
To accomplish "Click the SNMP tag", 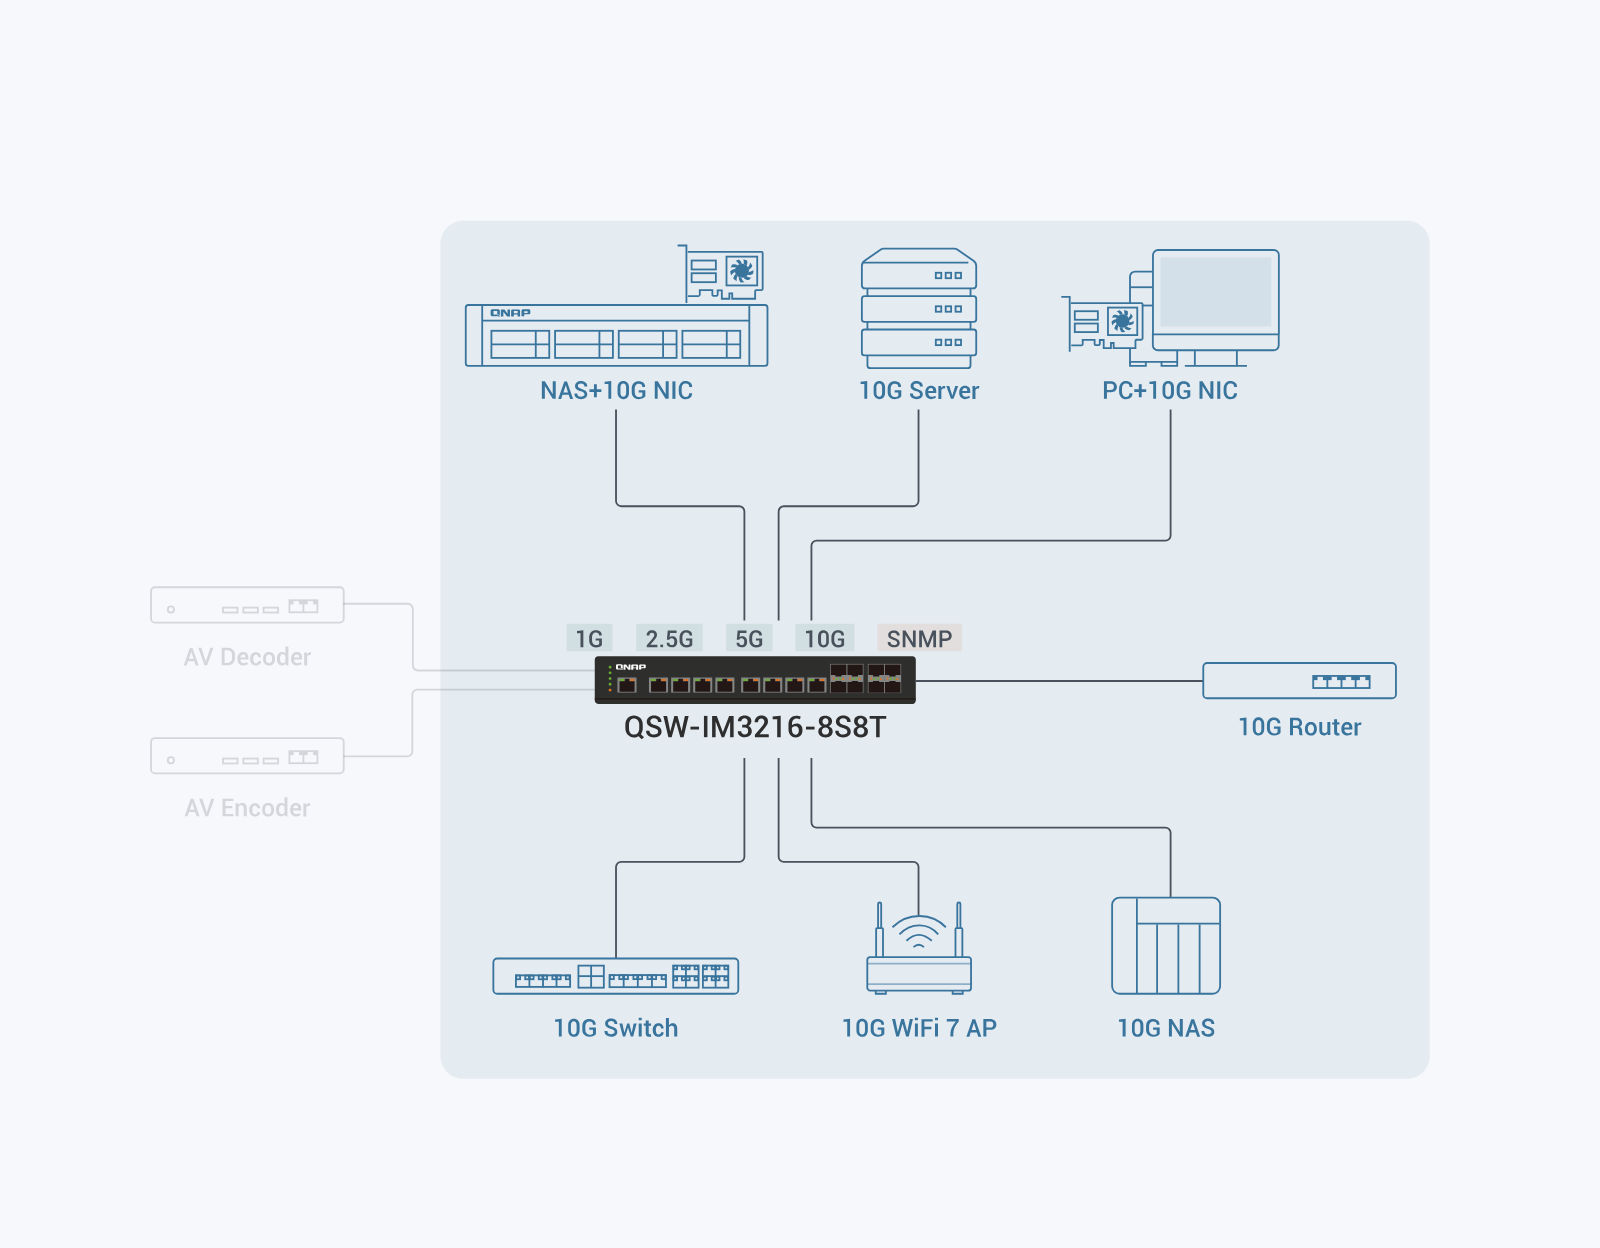I will tap(919, 638).
